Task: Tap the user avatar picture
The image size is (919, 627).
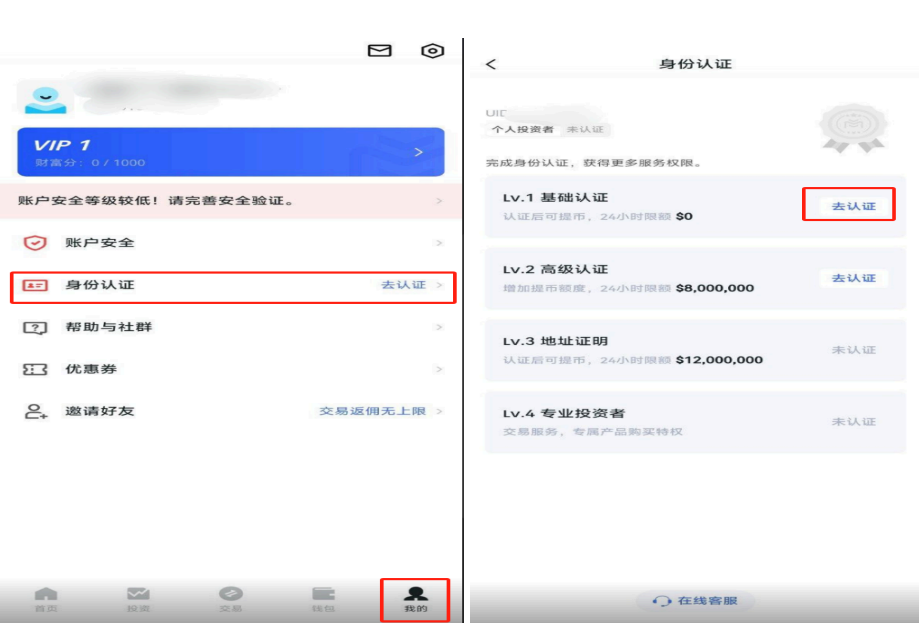Action: pos(45,98)
